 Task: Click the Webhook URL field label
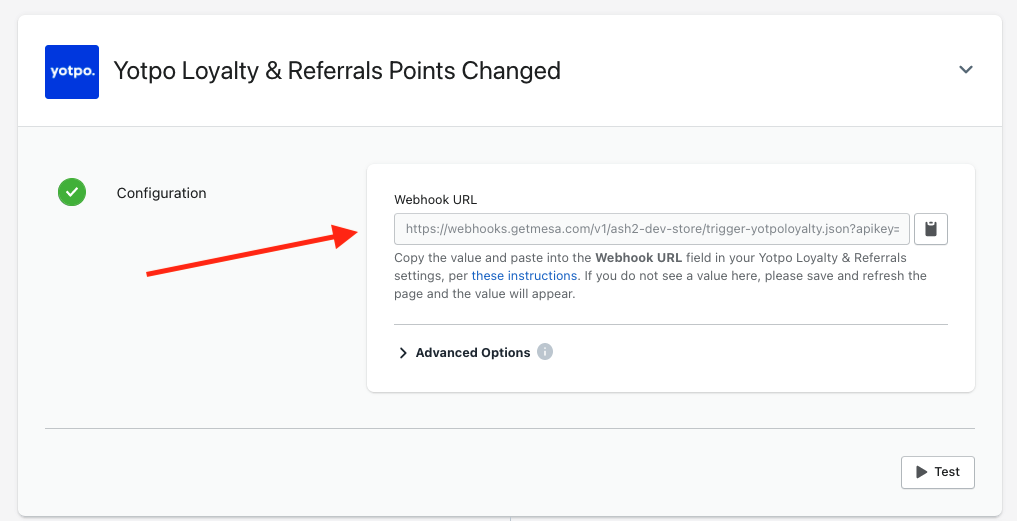435,200
